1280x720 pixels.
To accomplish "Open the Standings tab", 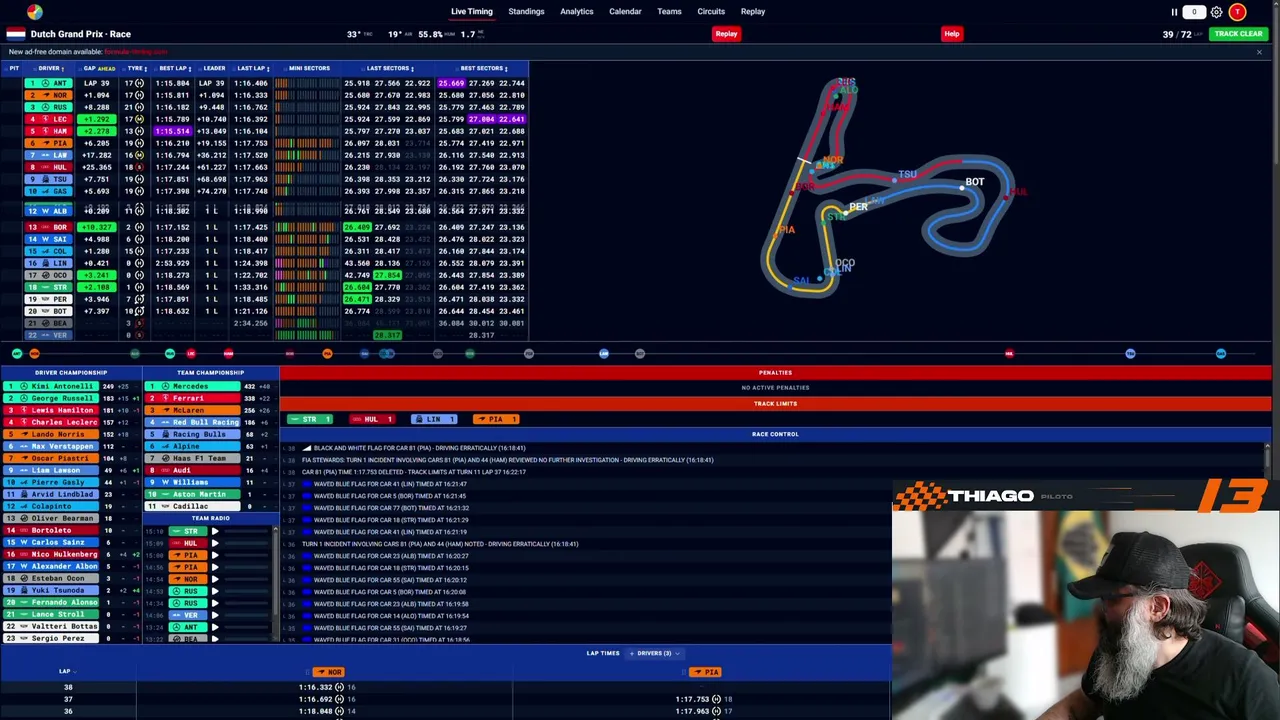I will [526, 12].
